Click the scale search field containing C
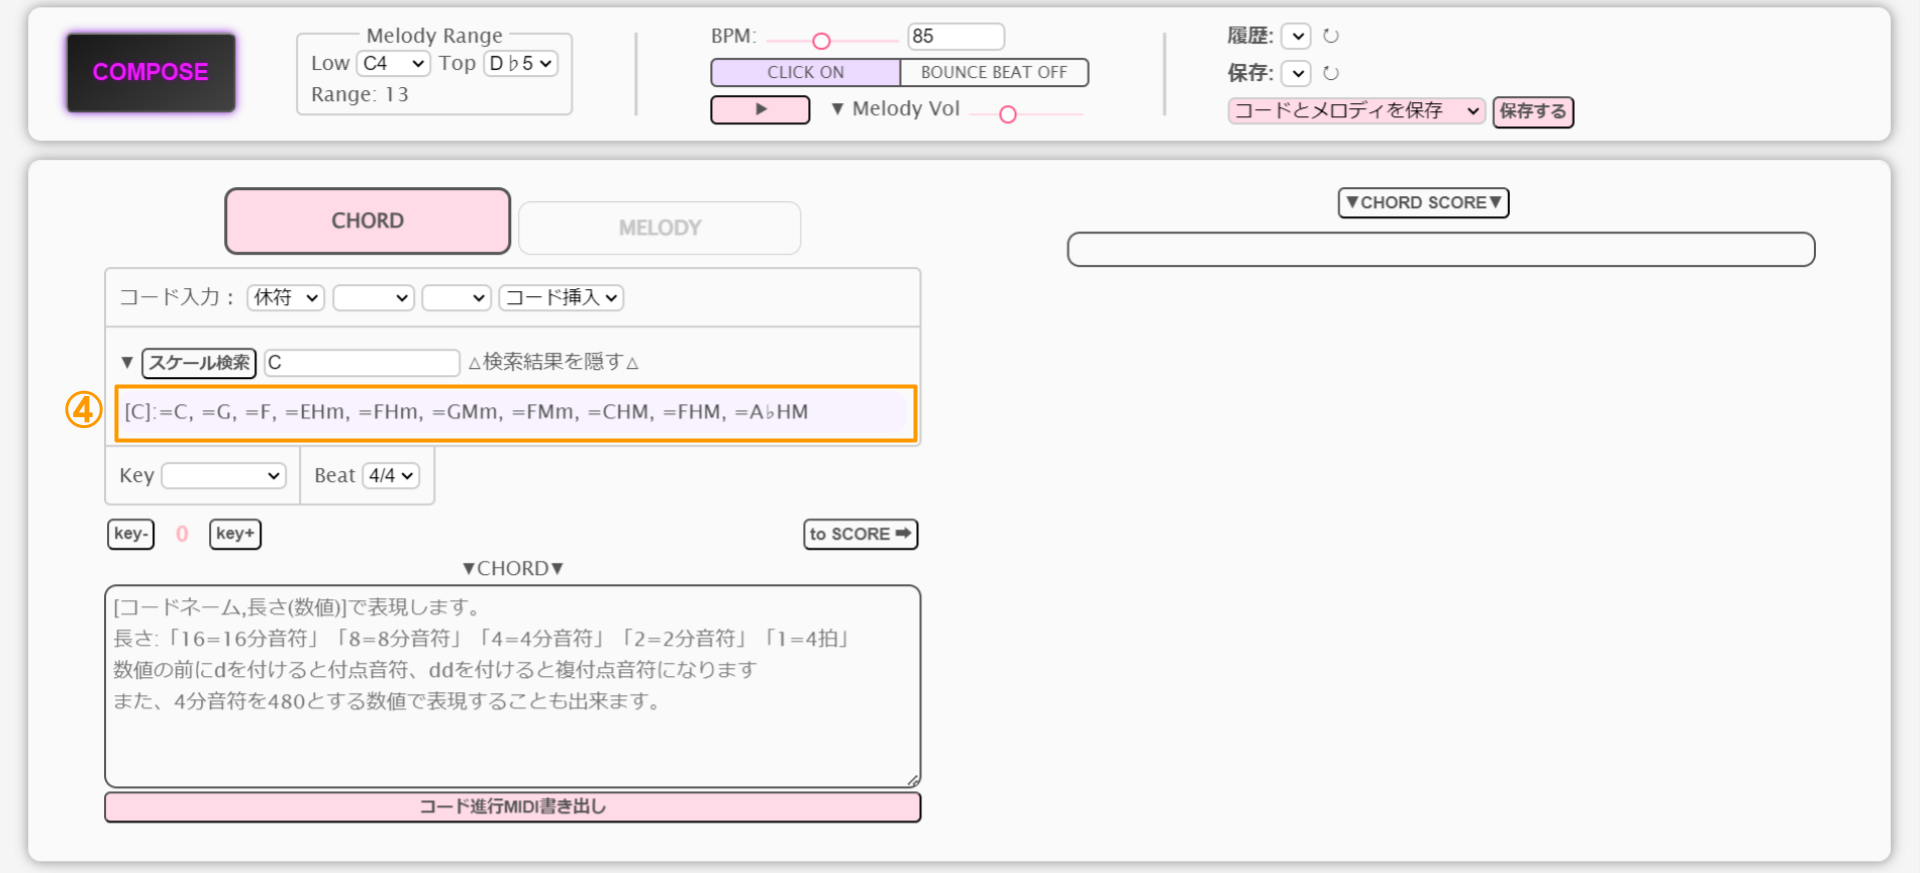Viewport: 1920px width, 873px height. click(x=362, y=362)
